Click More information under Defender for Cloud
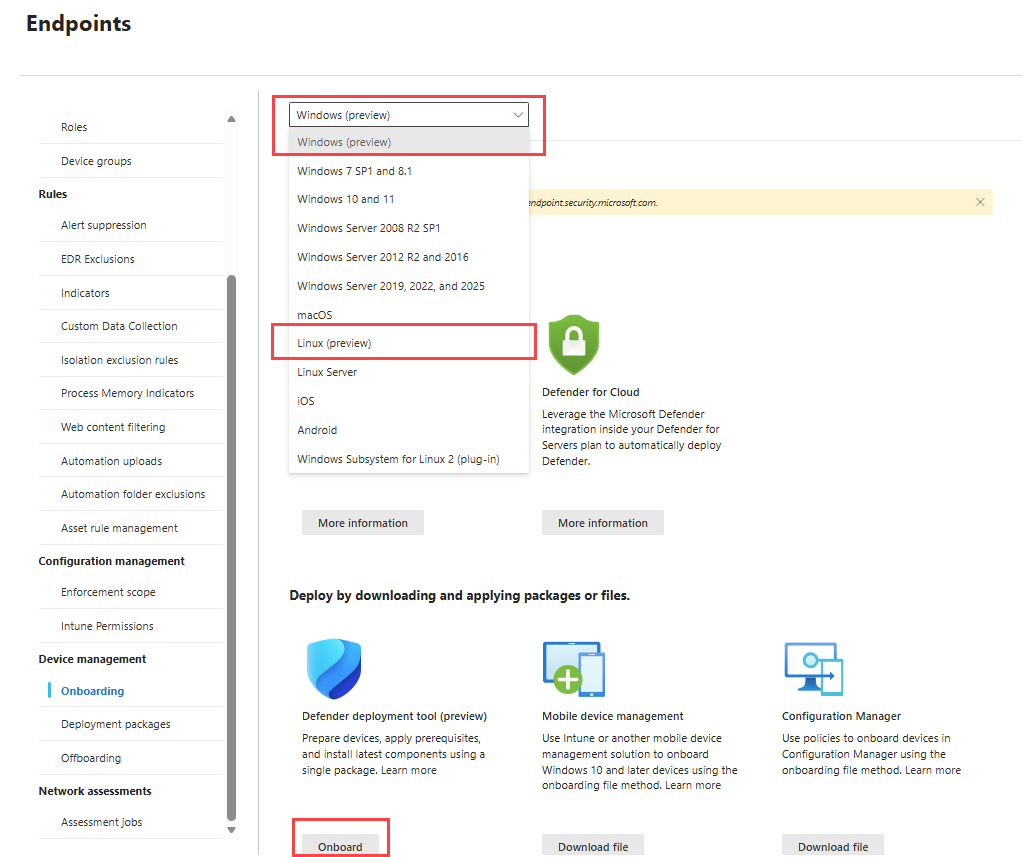Viewport: 1022px width, 857px height. (602, 523)
